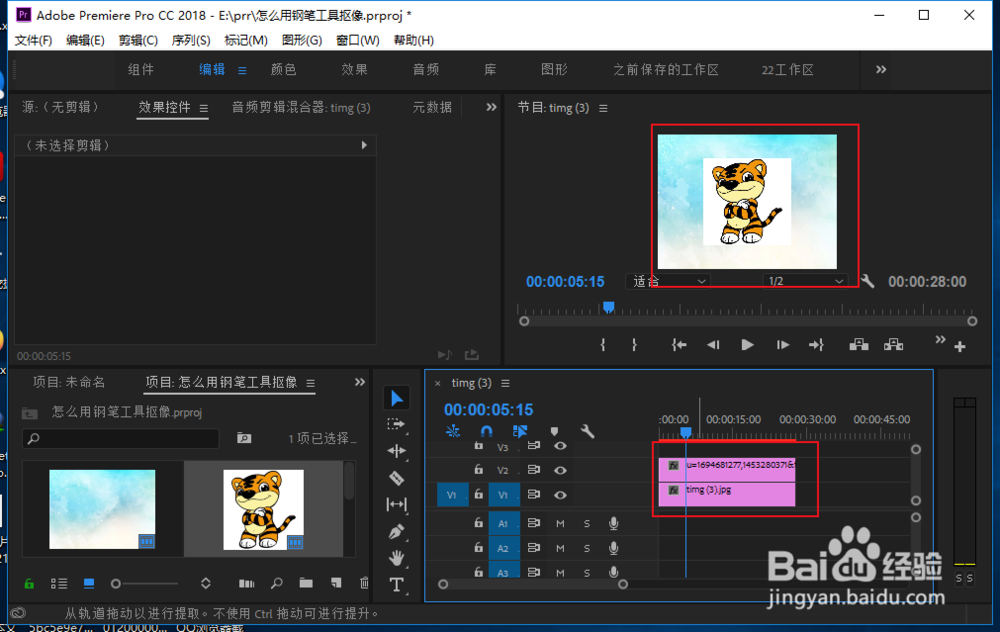Screen dimensions: 1000x632
Task: Switch project panel to list view
Action: point(59,584)
